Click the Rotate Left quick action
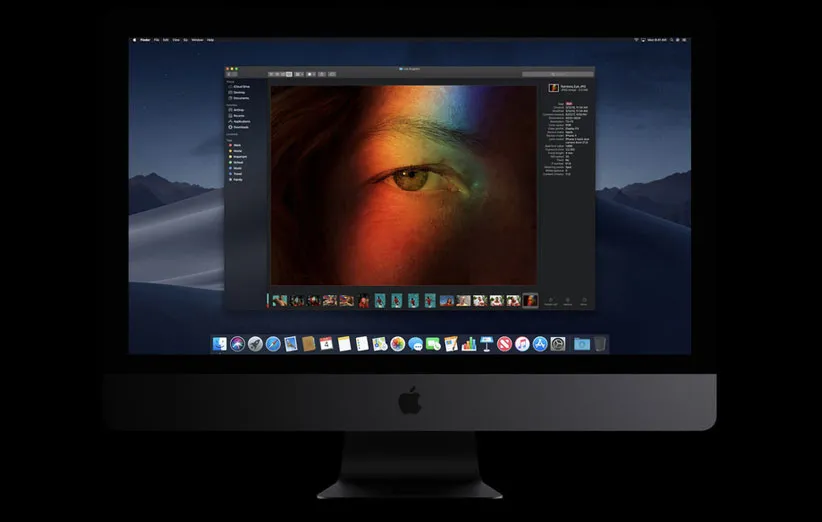Viewport: 822px width, 522px height. tap(550, 301)
